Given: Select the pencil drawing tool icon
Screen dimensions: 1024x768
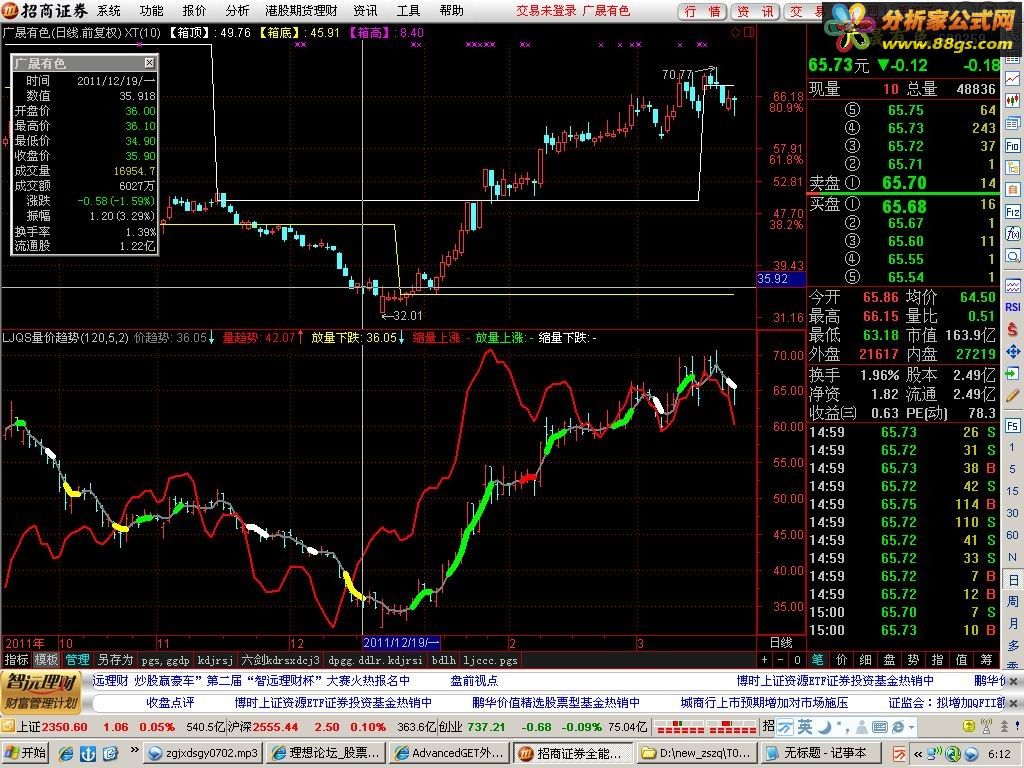Looking at the screenshot, I should [1012, 396].
